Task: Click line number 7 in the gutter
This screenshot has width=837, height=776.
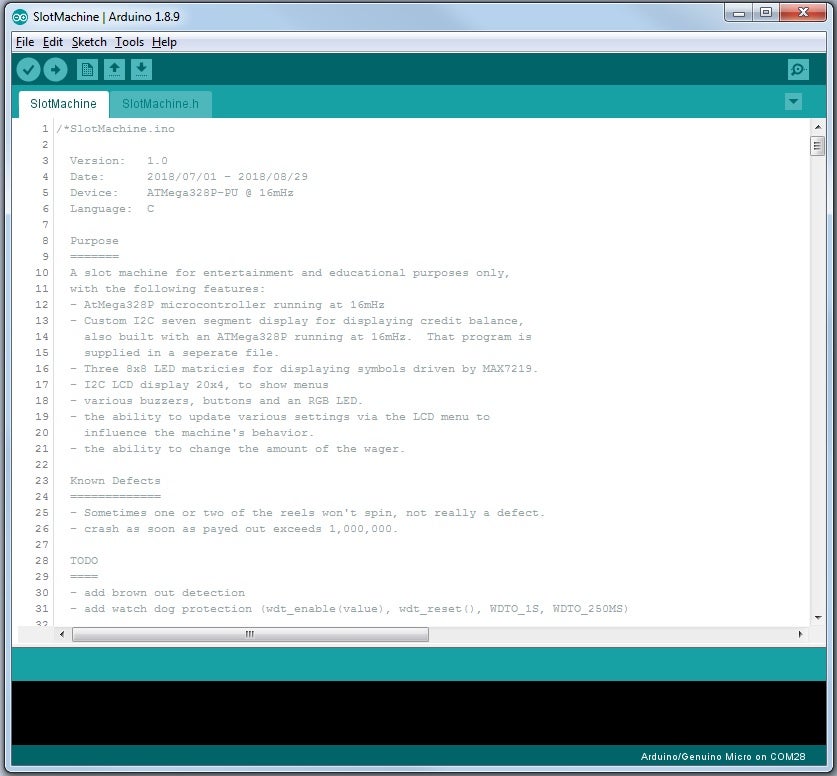Action: tap(45, 225)
